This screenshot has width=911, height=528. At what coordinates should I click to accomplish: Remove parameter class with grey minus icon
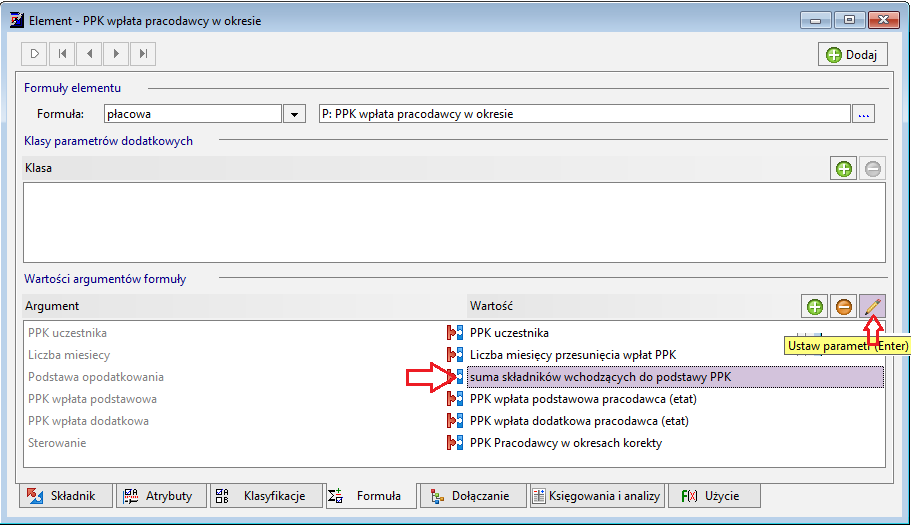pos(873,169)
